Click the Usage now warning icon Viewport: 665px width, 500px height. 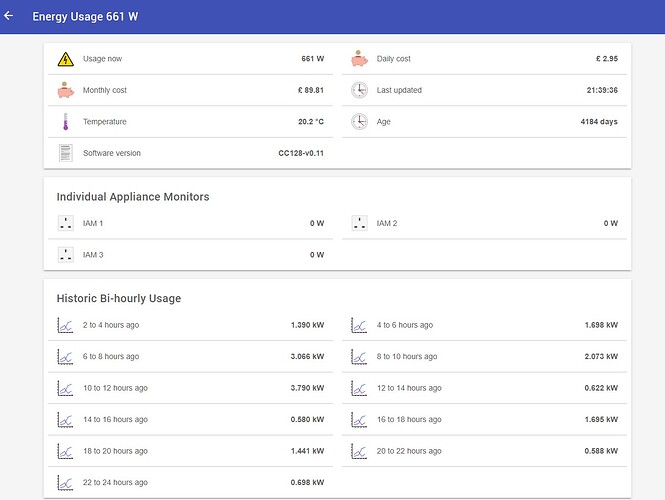pyautogui.click(x=66, y=59)
